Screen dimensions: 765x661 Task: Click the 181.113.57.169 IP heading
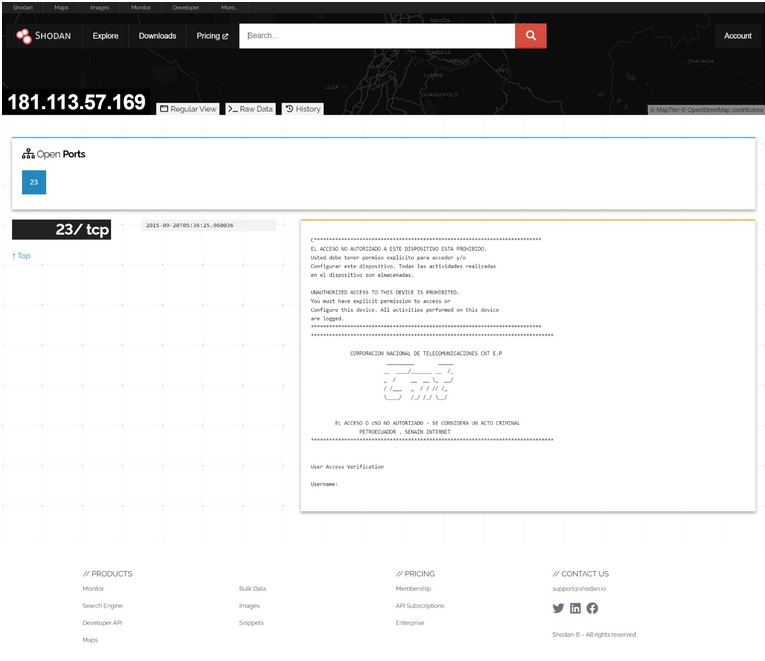point(77,102)
